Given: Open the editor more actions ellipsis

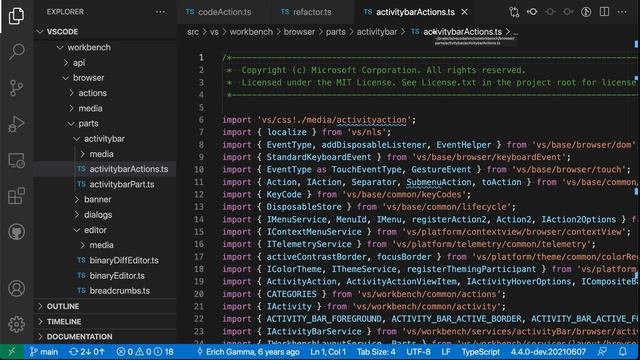Looking at the screenshot, I should point(622,12).
